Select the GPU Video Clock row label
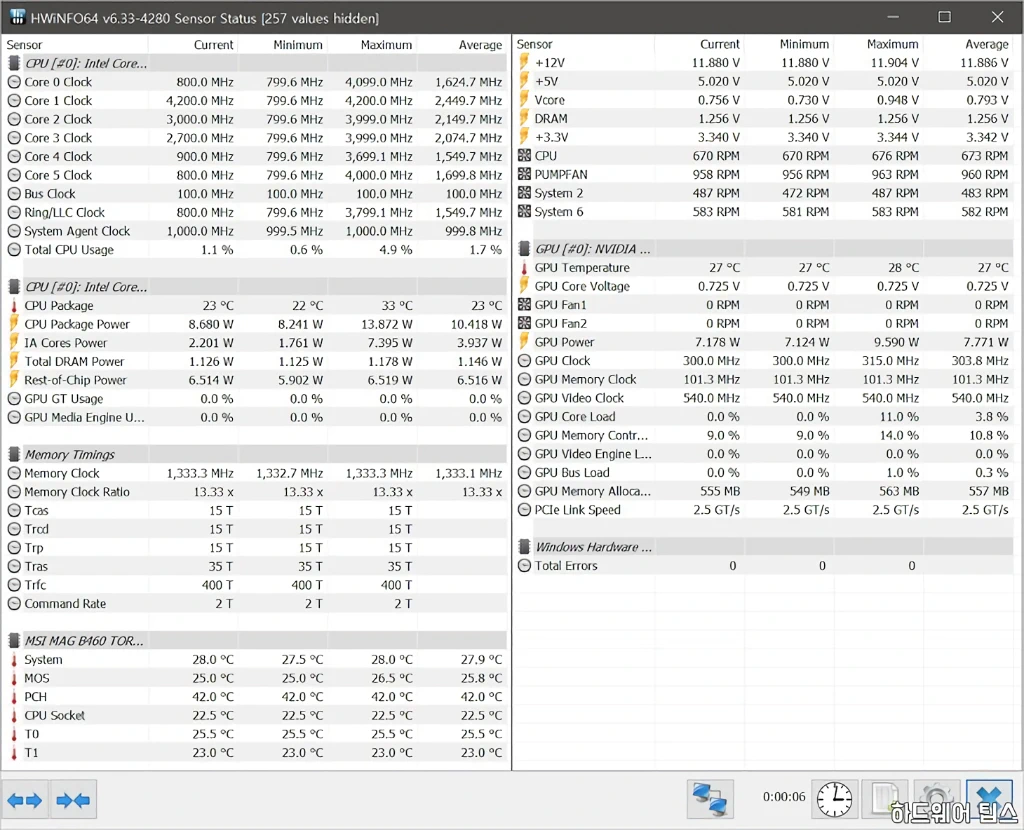Image resolution: width=1024 pixels, height=830 pixels. [579, 398]
